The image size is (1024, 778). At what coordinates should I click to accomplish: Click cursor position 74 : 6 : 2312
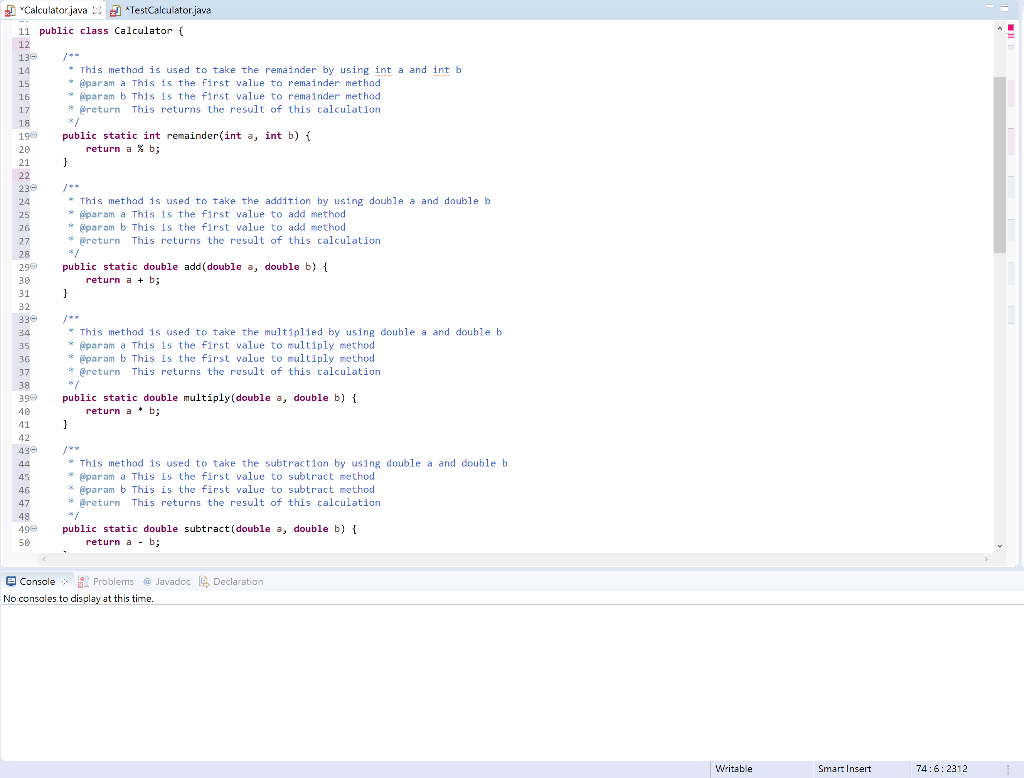942,769
